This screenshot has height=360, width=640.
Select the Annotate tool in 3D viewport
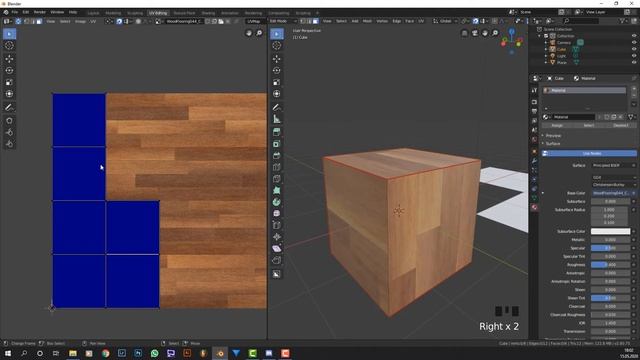(277, 107)
